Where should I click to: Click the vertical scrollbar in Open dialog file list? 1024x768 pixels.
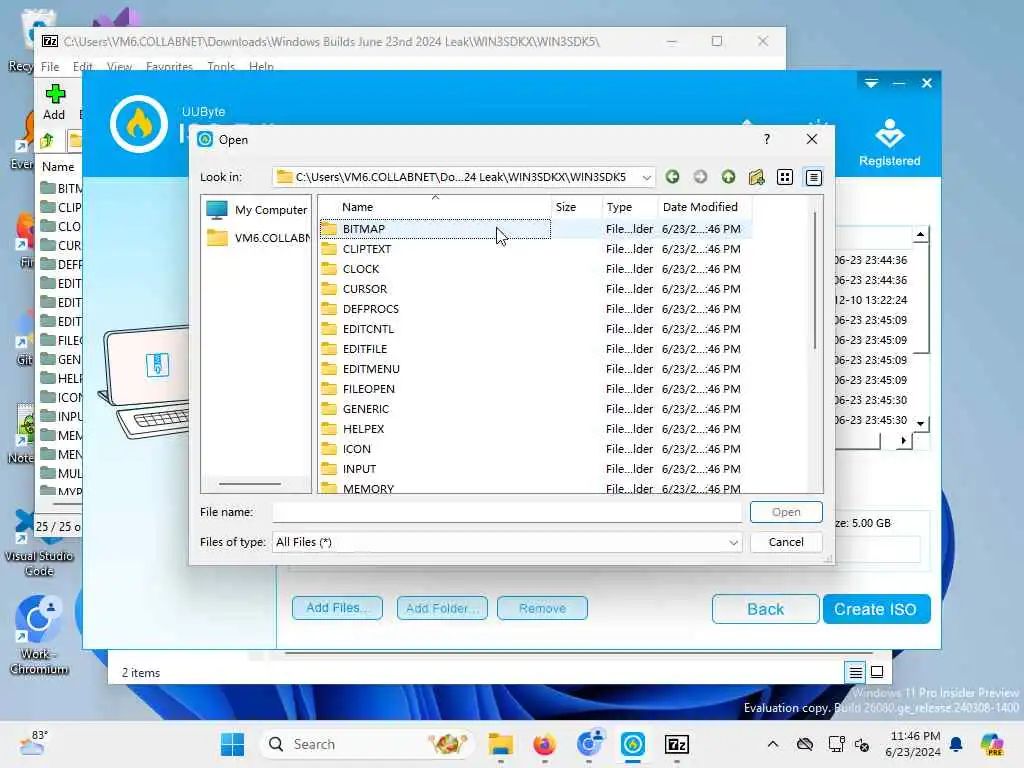(x=815, y=281)
